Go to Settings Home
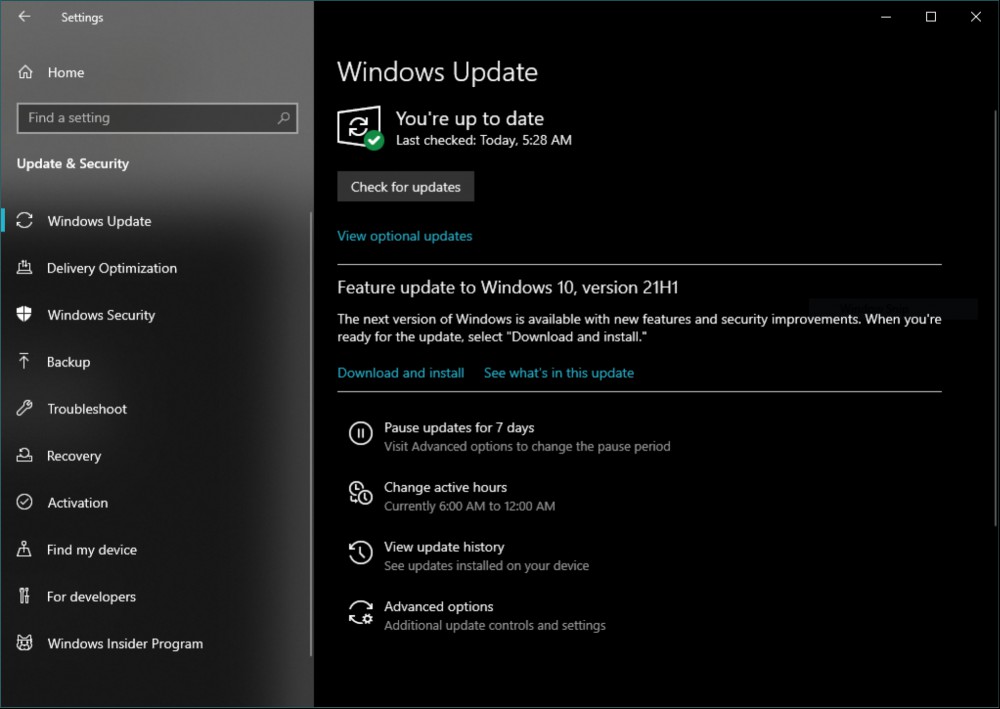Viewport: 1000px width, 709px height. tap(156, 72)
